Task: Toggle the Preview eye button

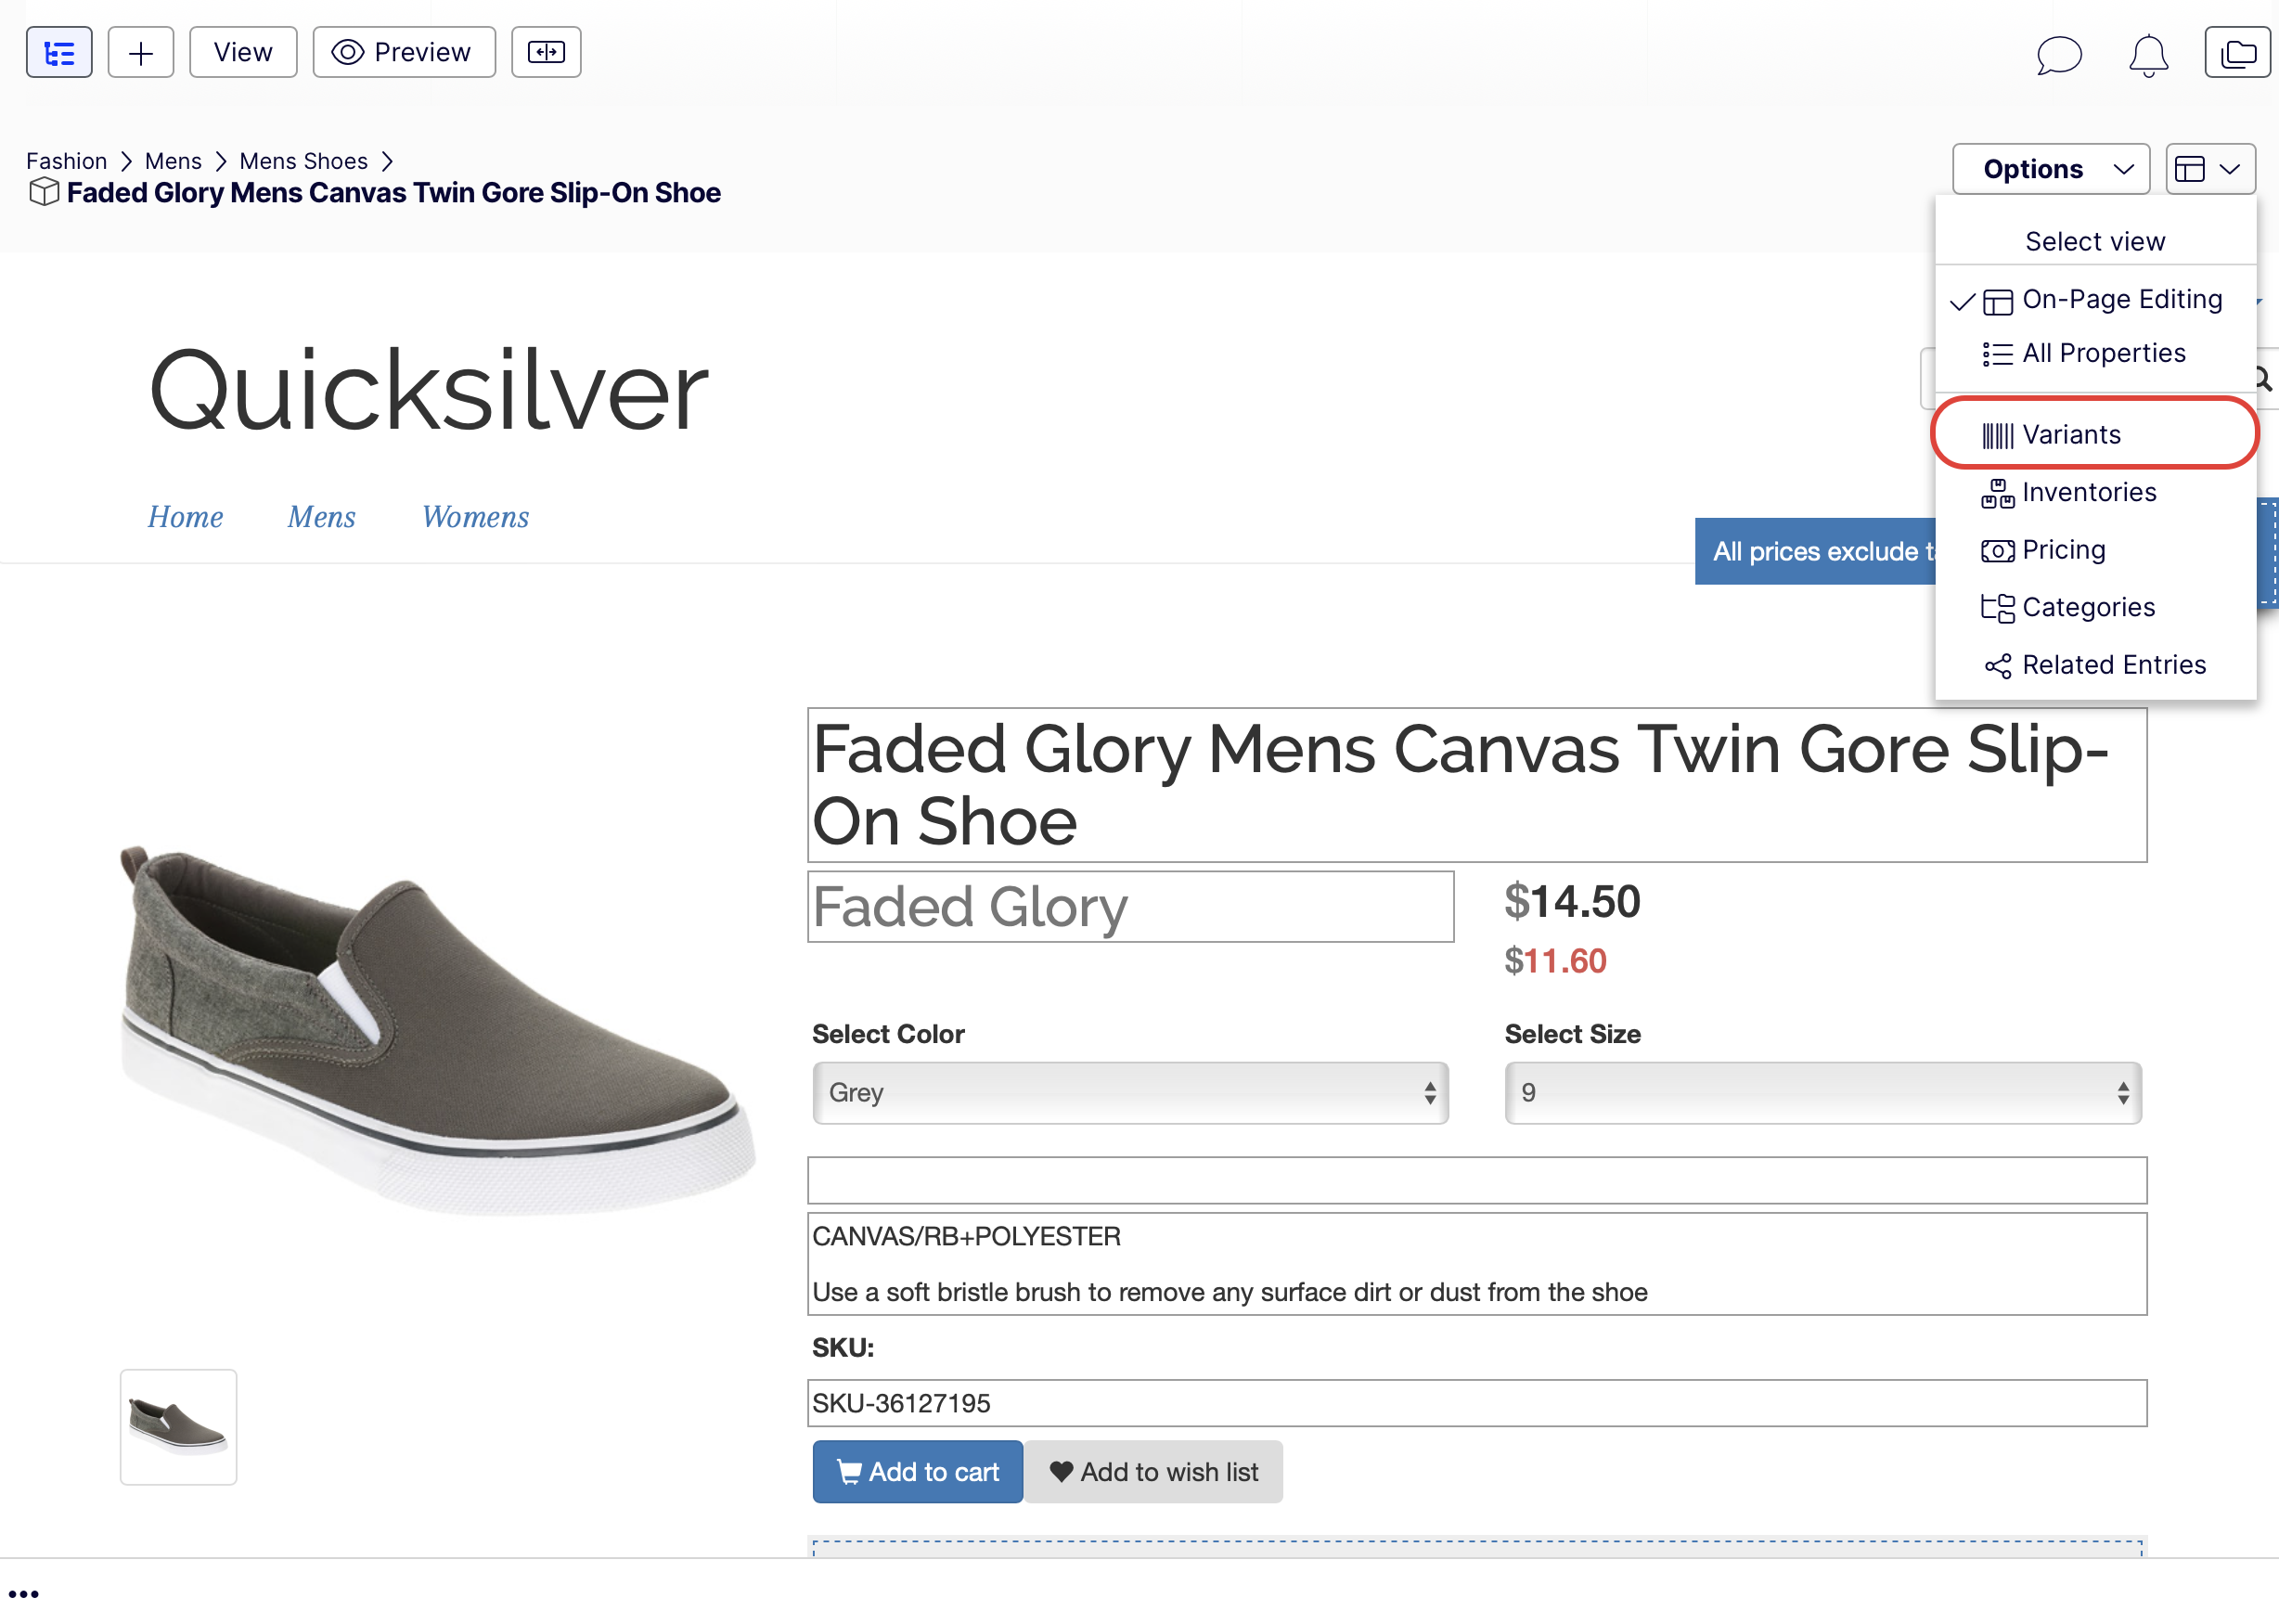Action: [404, 52]
